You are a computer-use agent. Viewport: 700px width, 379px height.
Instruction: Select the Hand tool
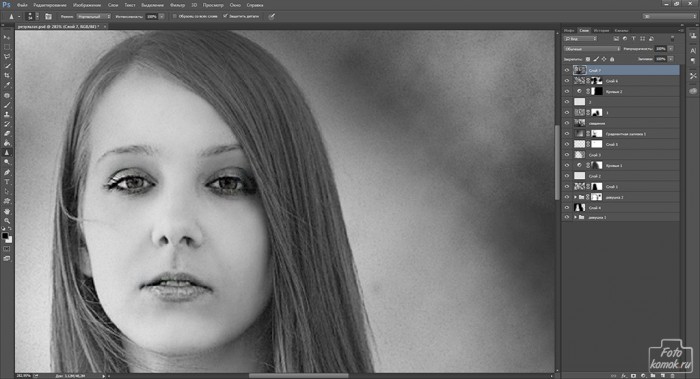point(7,211)
